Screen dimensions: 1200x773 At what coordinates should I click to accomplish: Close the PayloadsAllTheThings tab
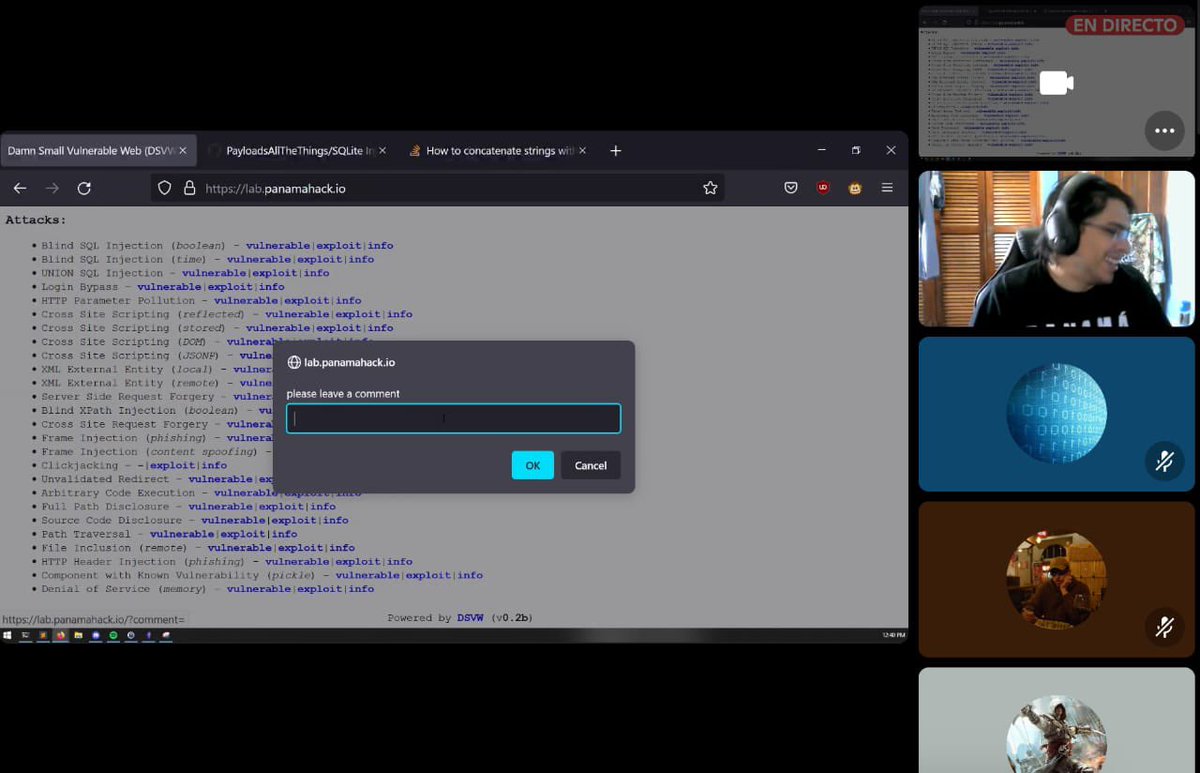pos(383,151)
